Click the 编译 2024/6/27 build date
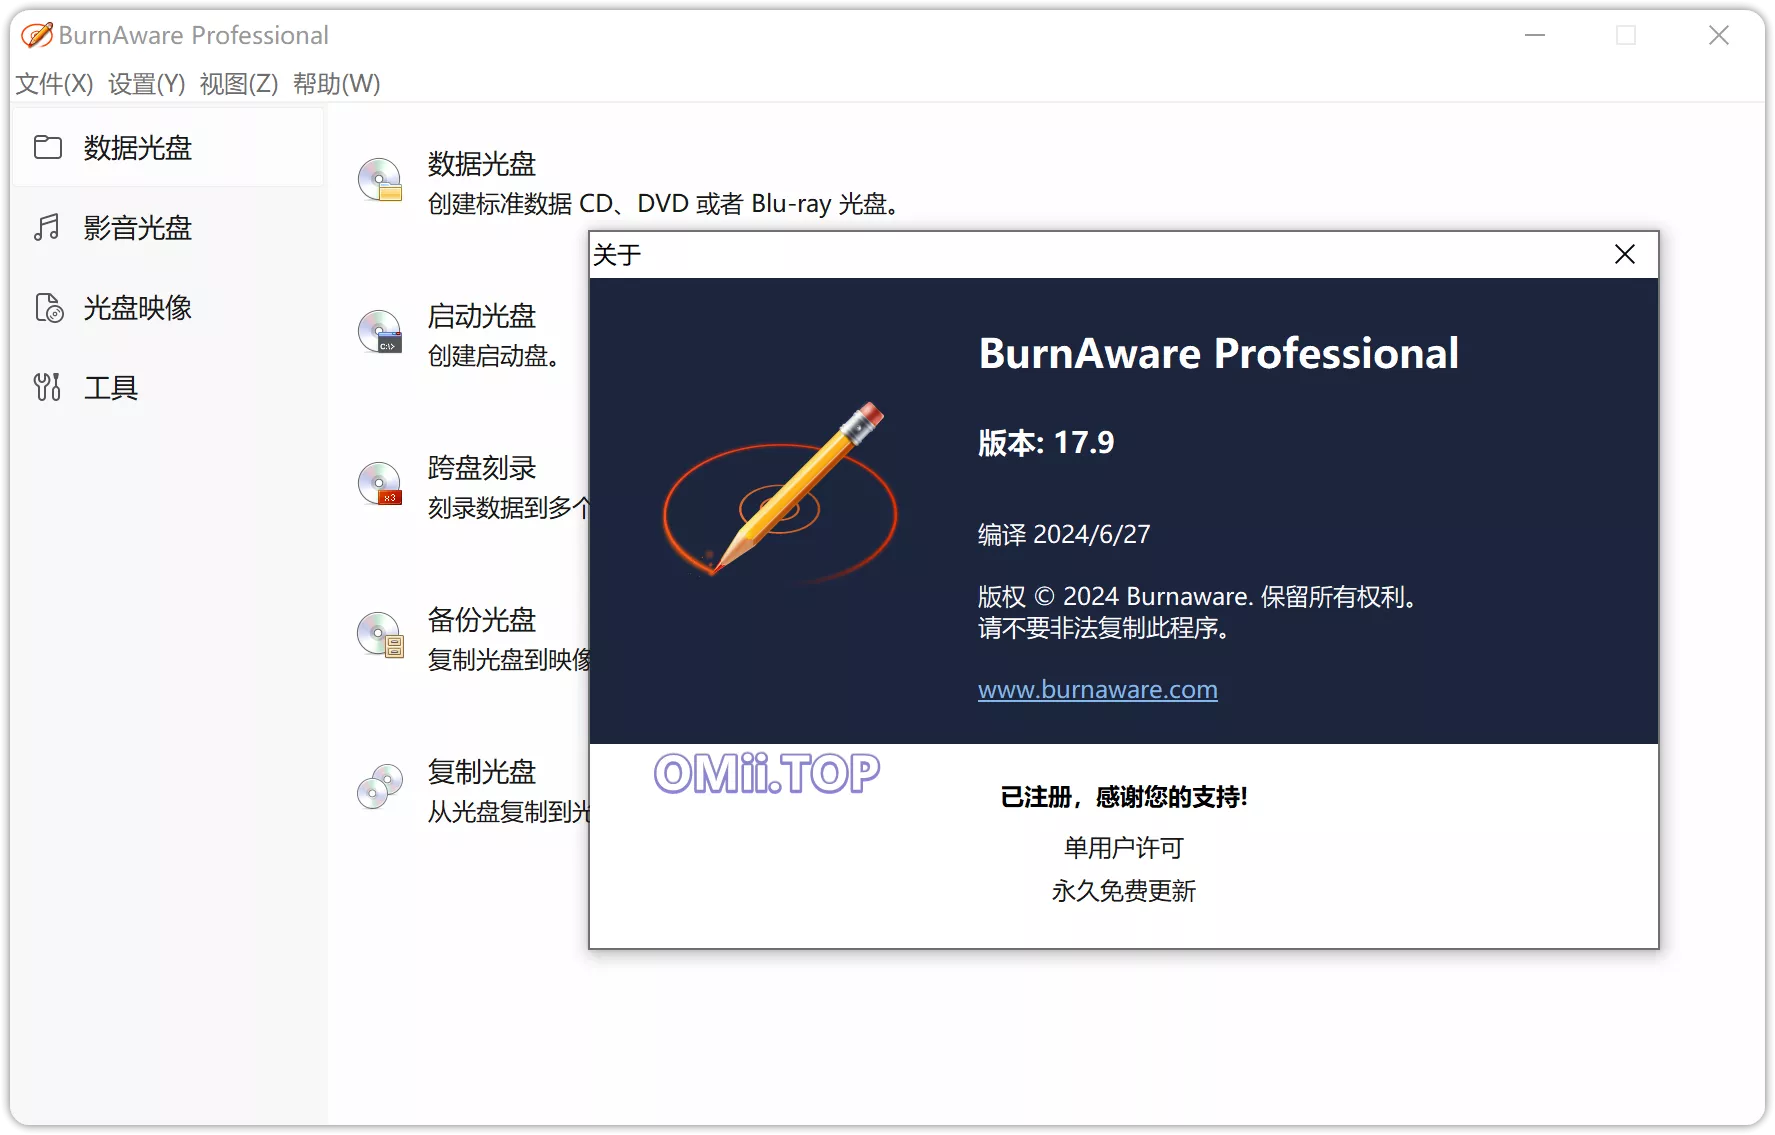Screen dimensions: 1775x1135 1064,534
